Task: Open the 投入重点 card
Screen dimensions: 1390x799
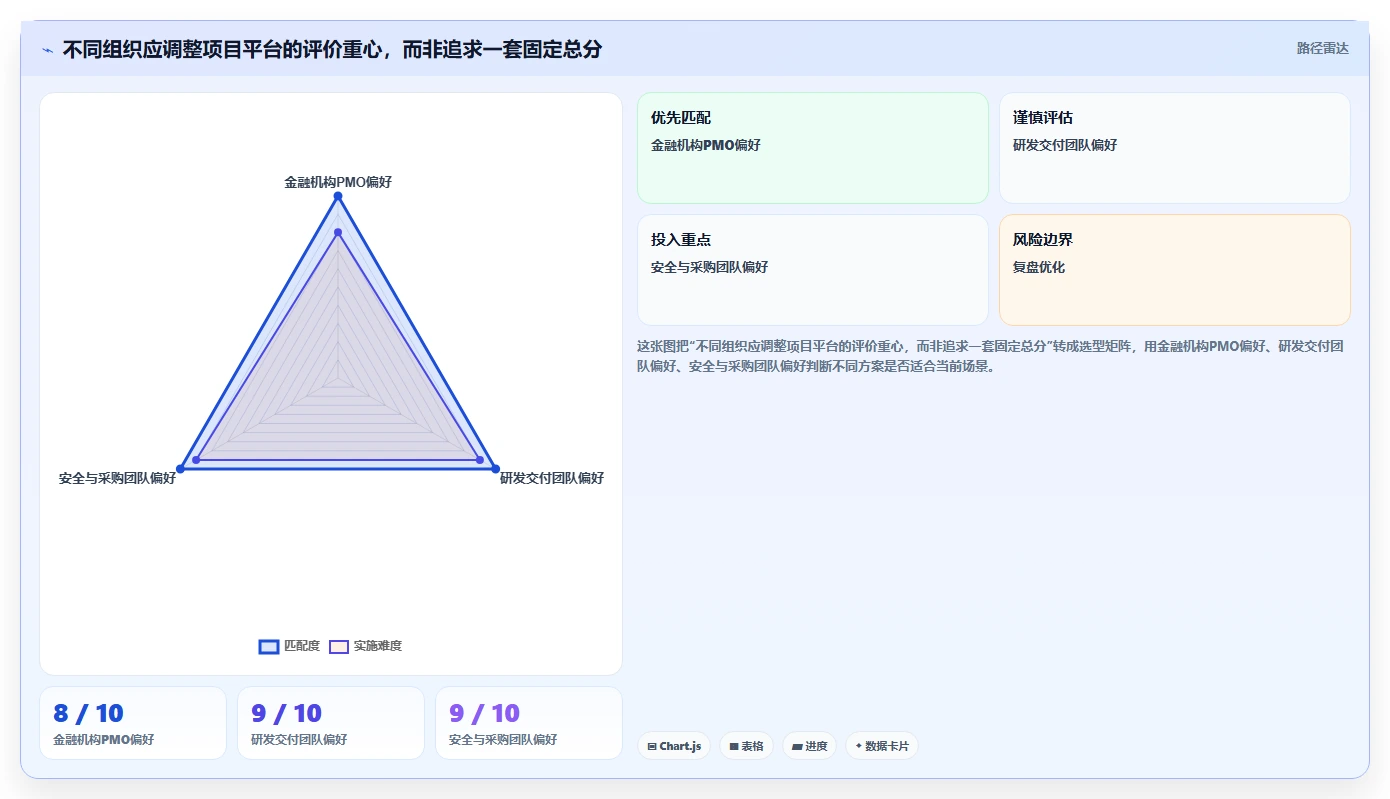Action: [813, 270]
